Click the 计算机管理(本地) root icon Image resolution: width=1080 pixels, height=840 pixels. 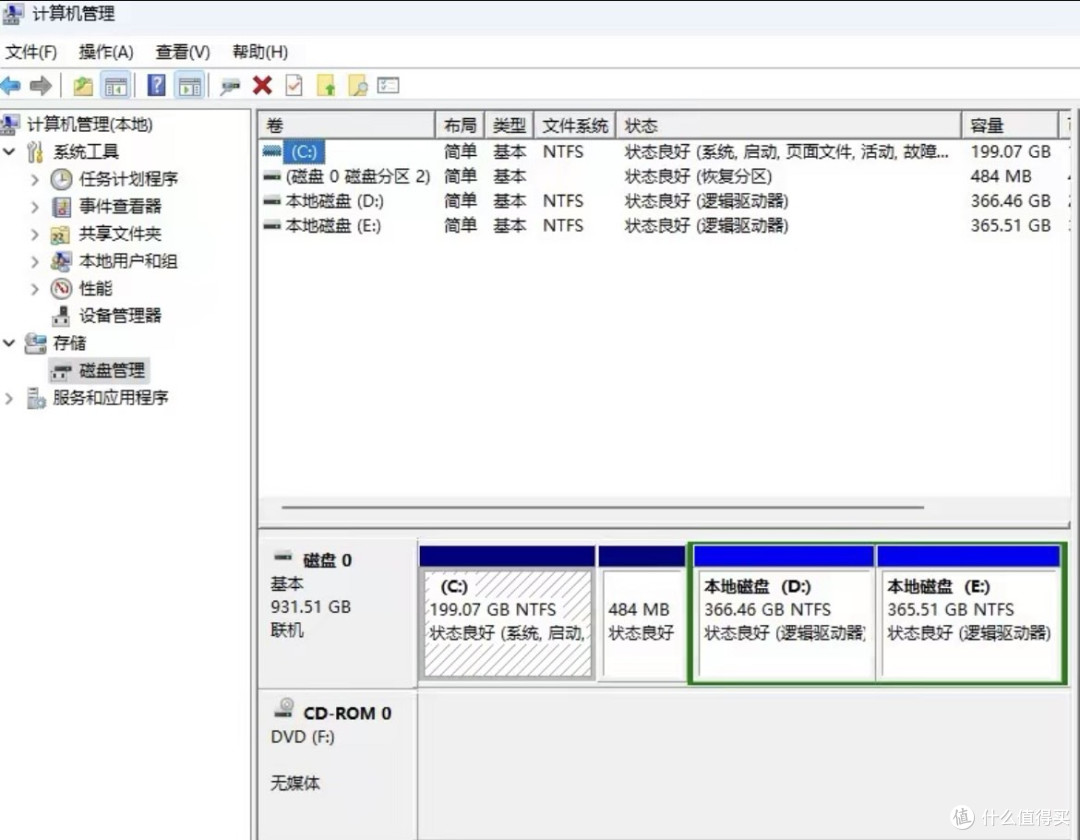(10, 125)
